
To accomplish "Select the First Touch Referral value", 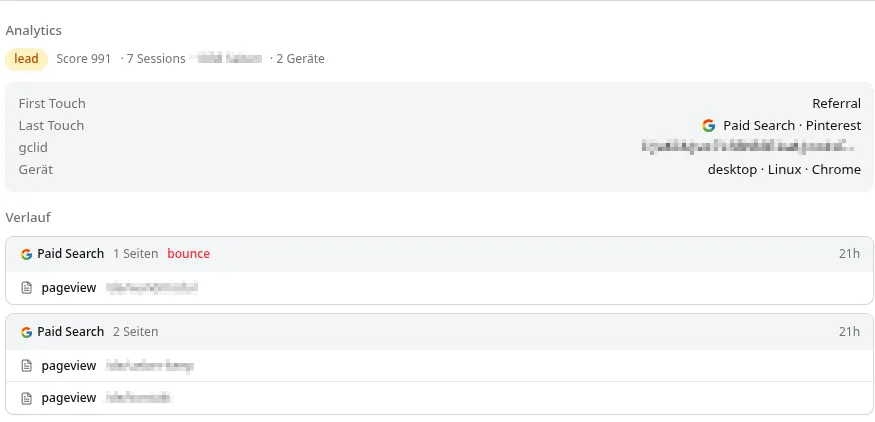I will pos(836,103).
